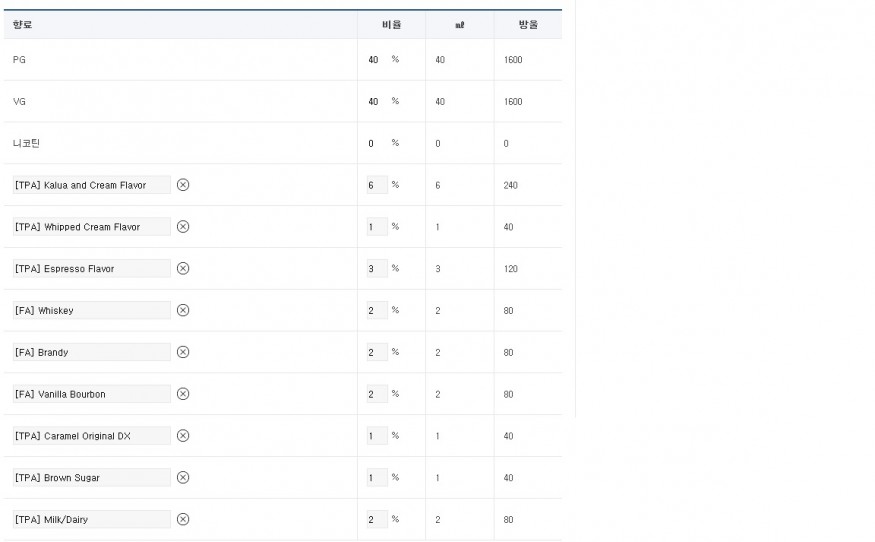Click the Kalua and Cream percentage field

(x=376, y=185)
